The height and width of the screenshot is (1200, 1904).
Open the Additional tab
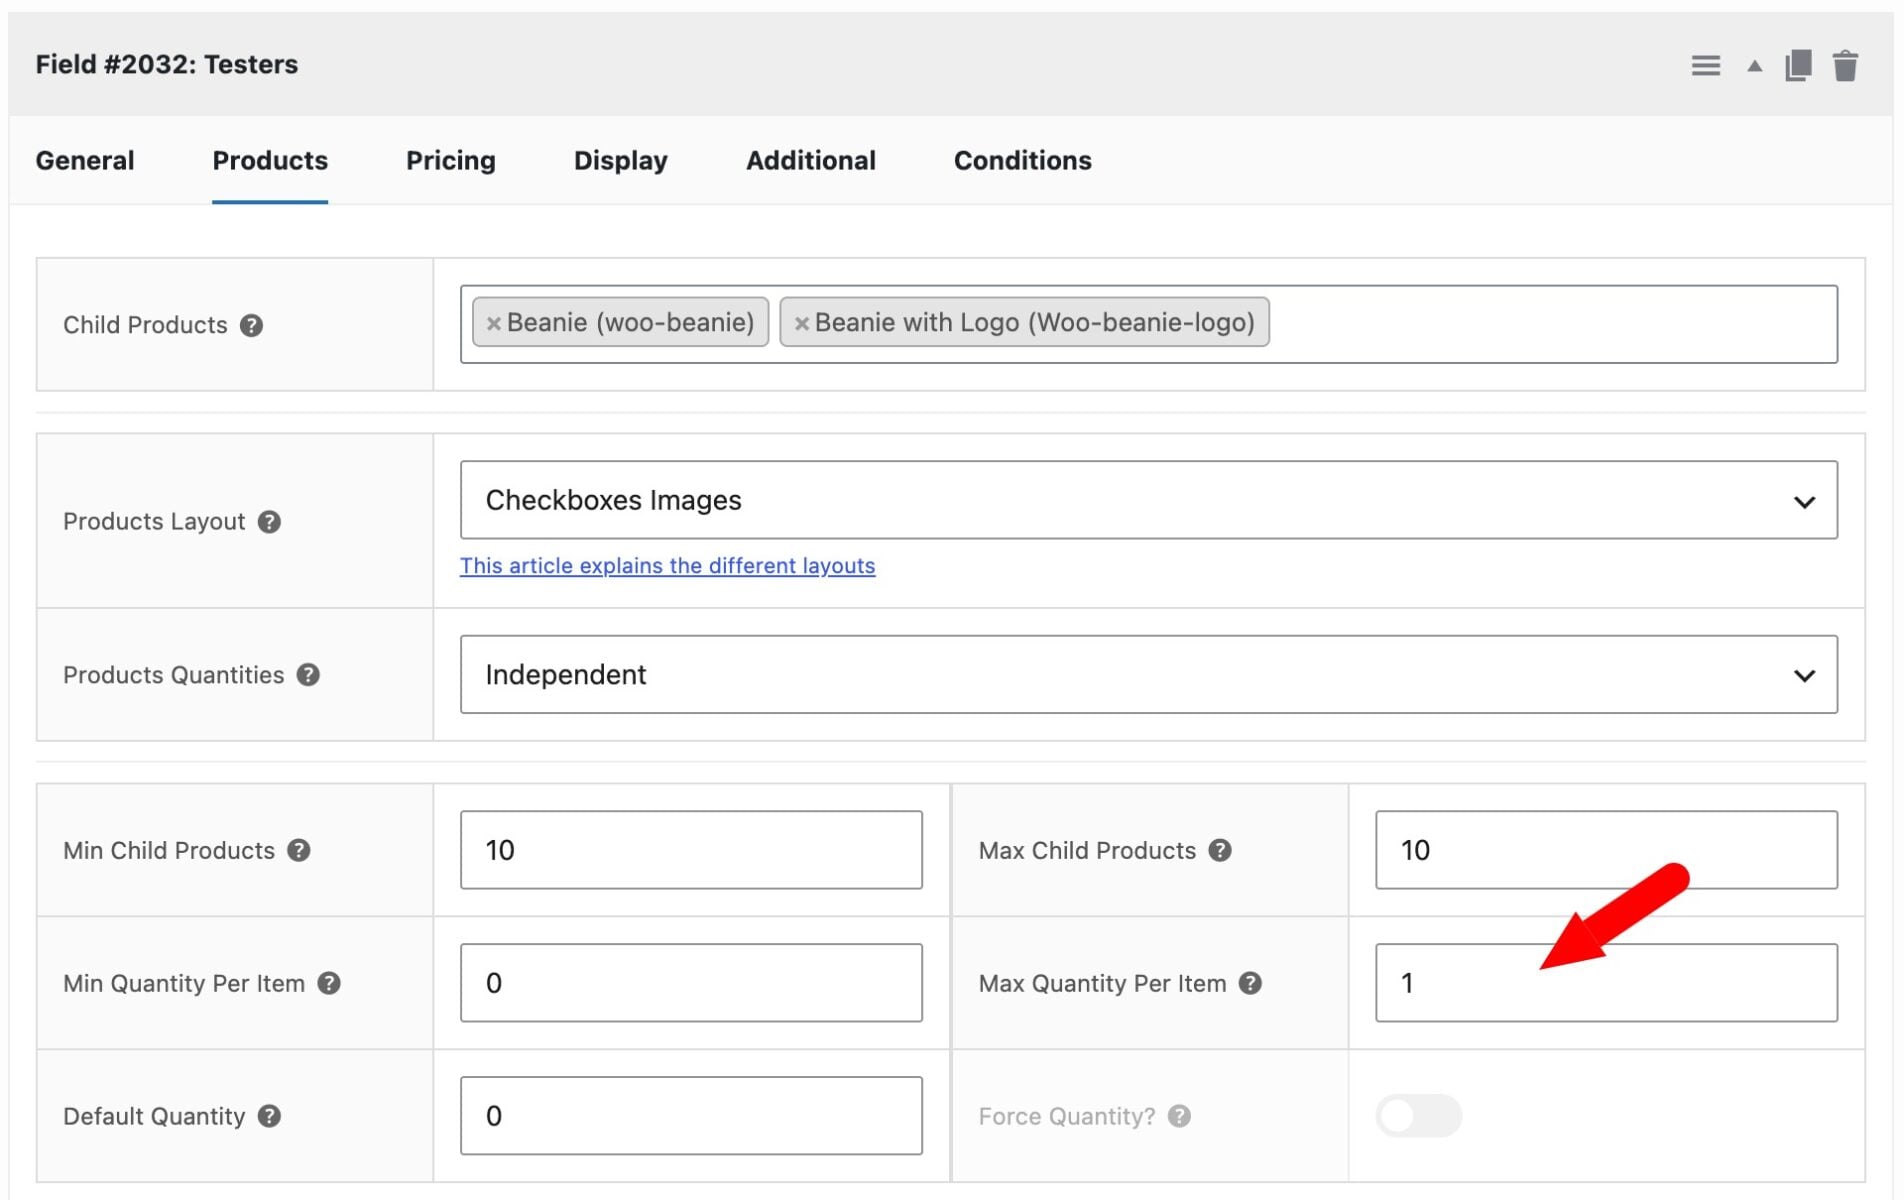pos(811,160)
